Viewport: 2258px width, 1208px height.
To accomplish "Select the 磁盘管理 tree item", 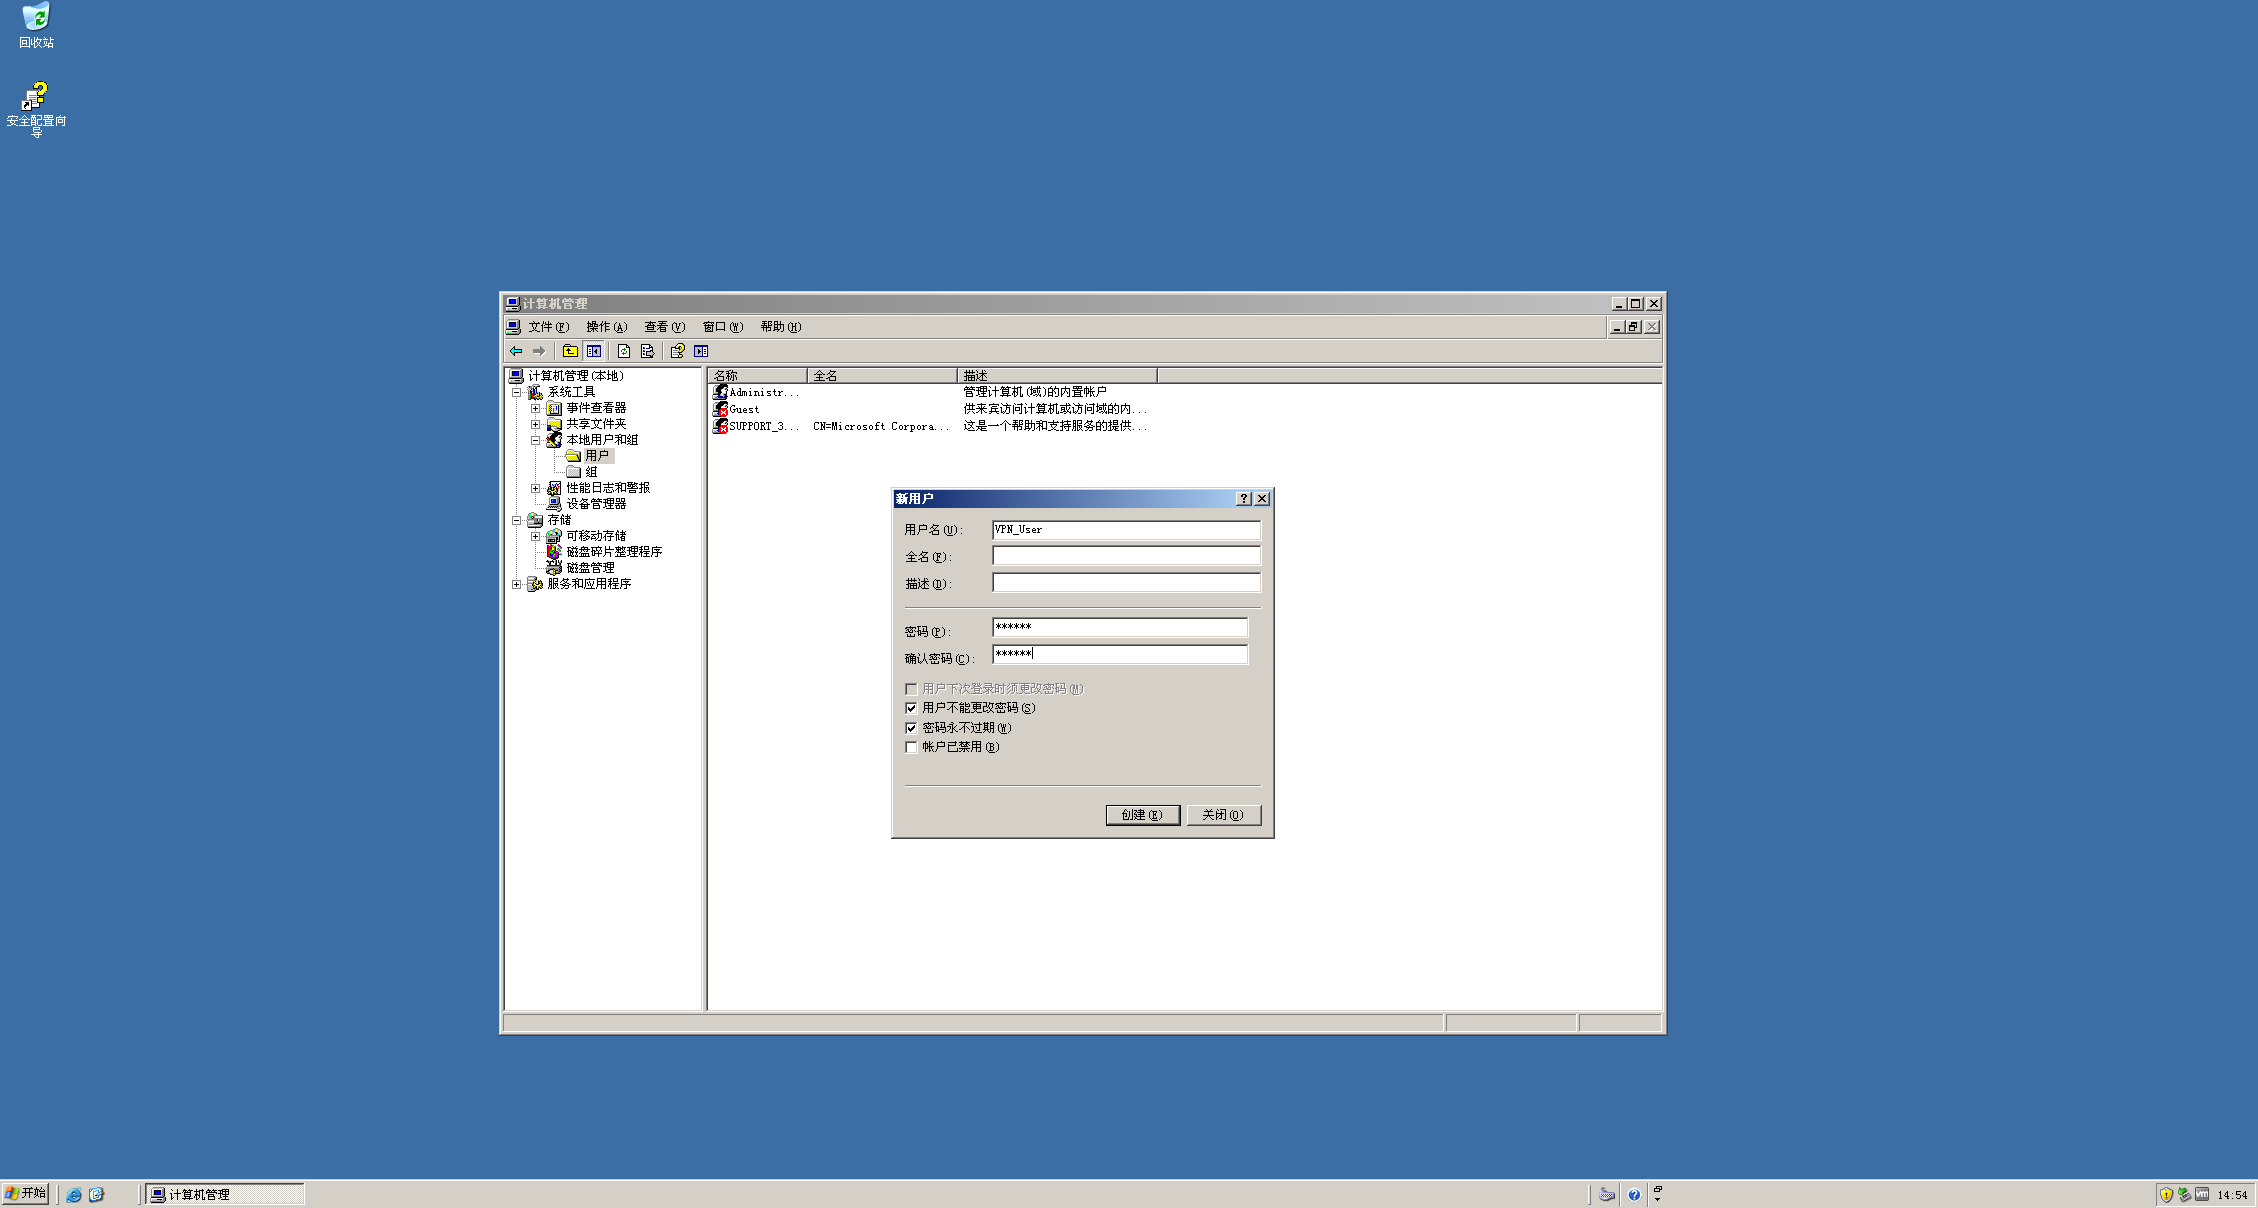I will [590, 568].
